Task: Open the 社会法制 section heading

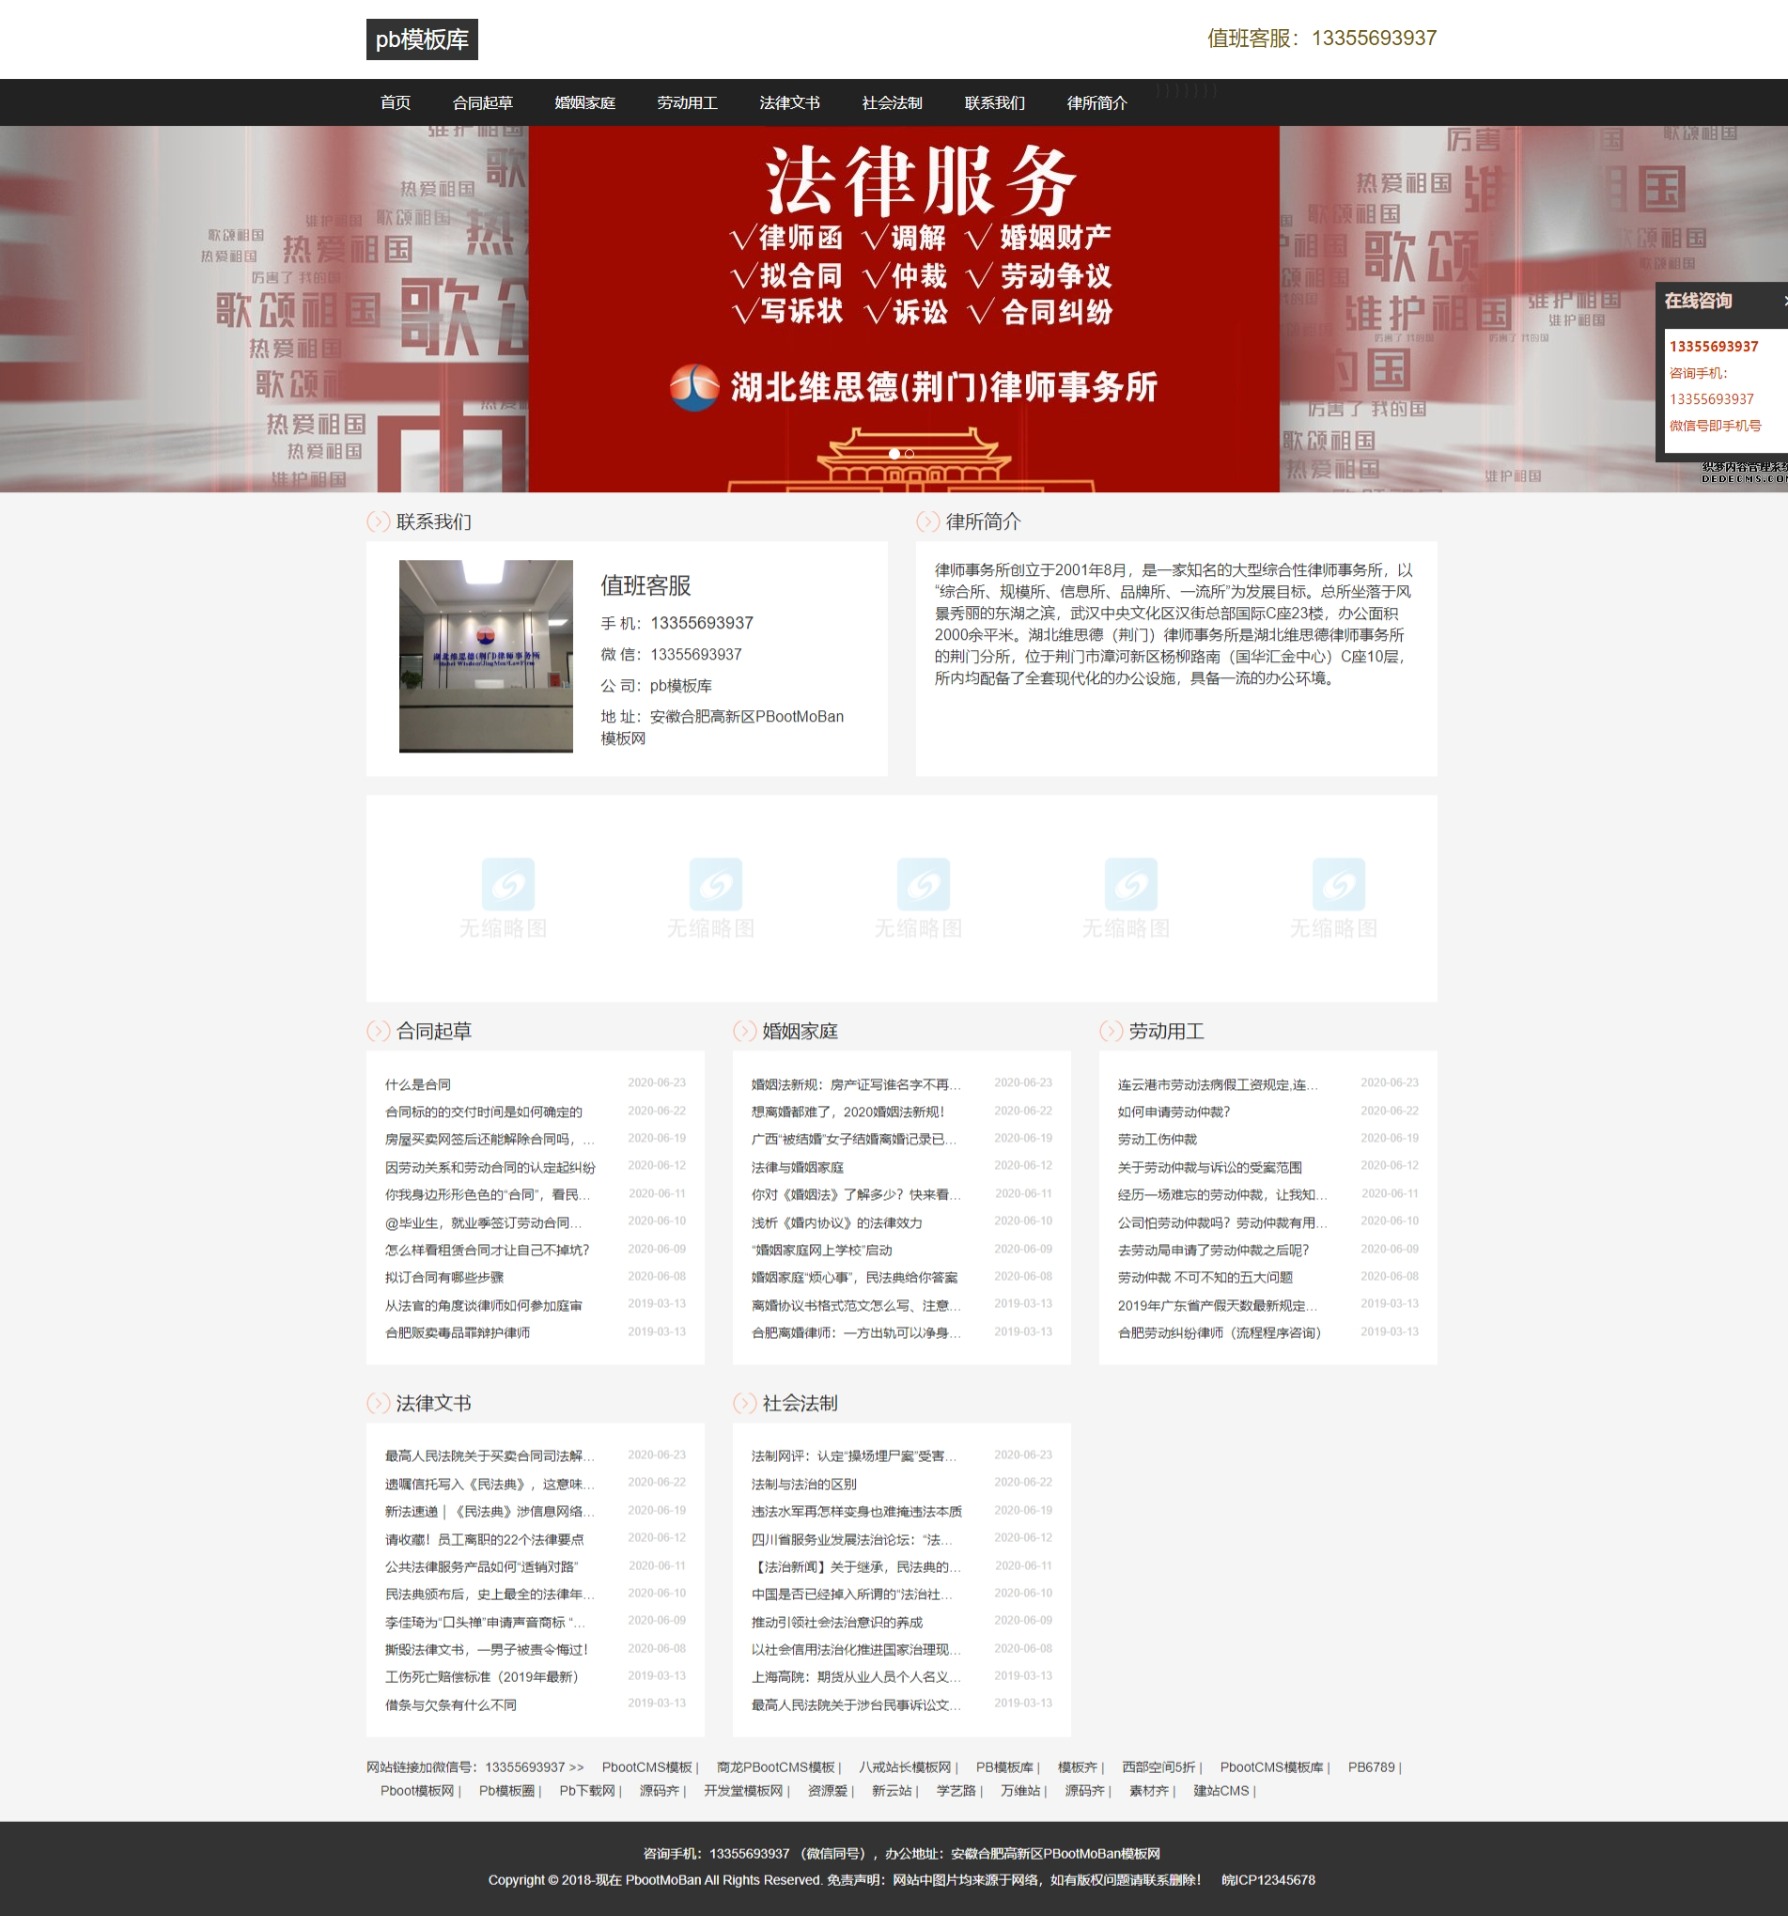Action: [x=800, y=1403]
